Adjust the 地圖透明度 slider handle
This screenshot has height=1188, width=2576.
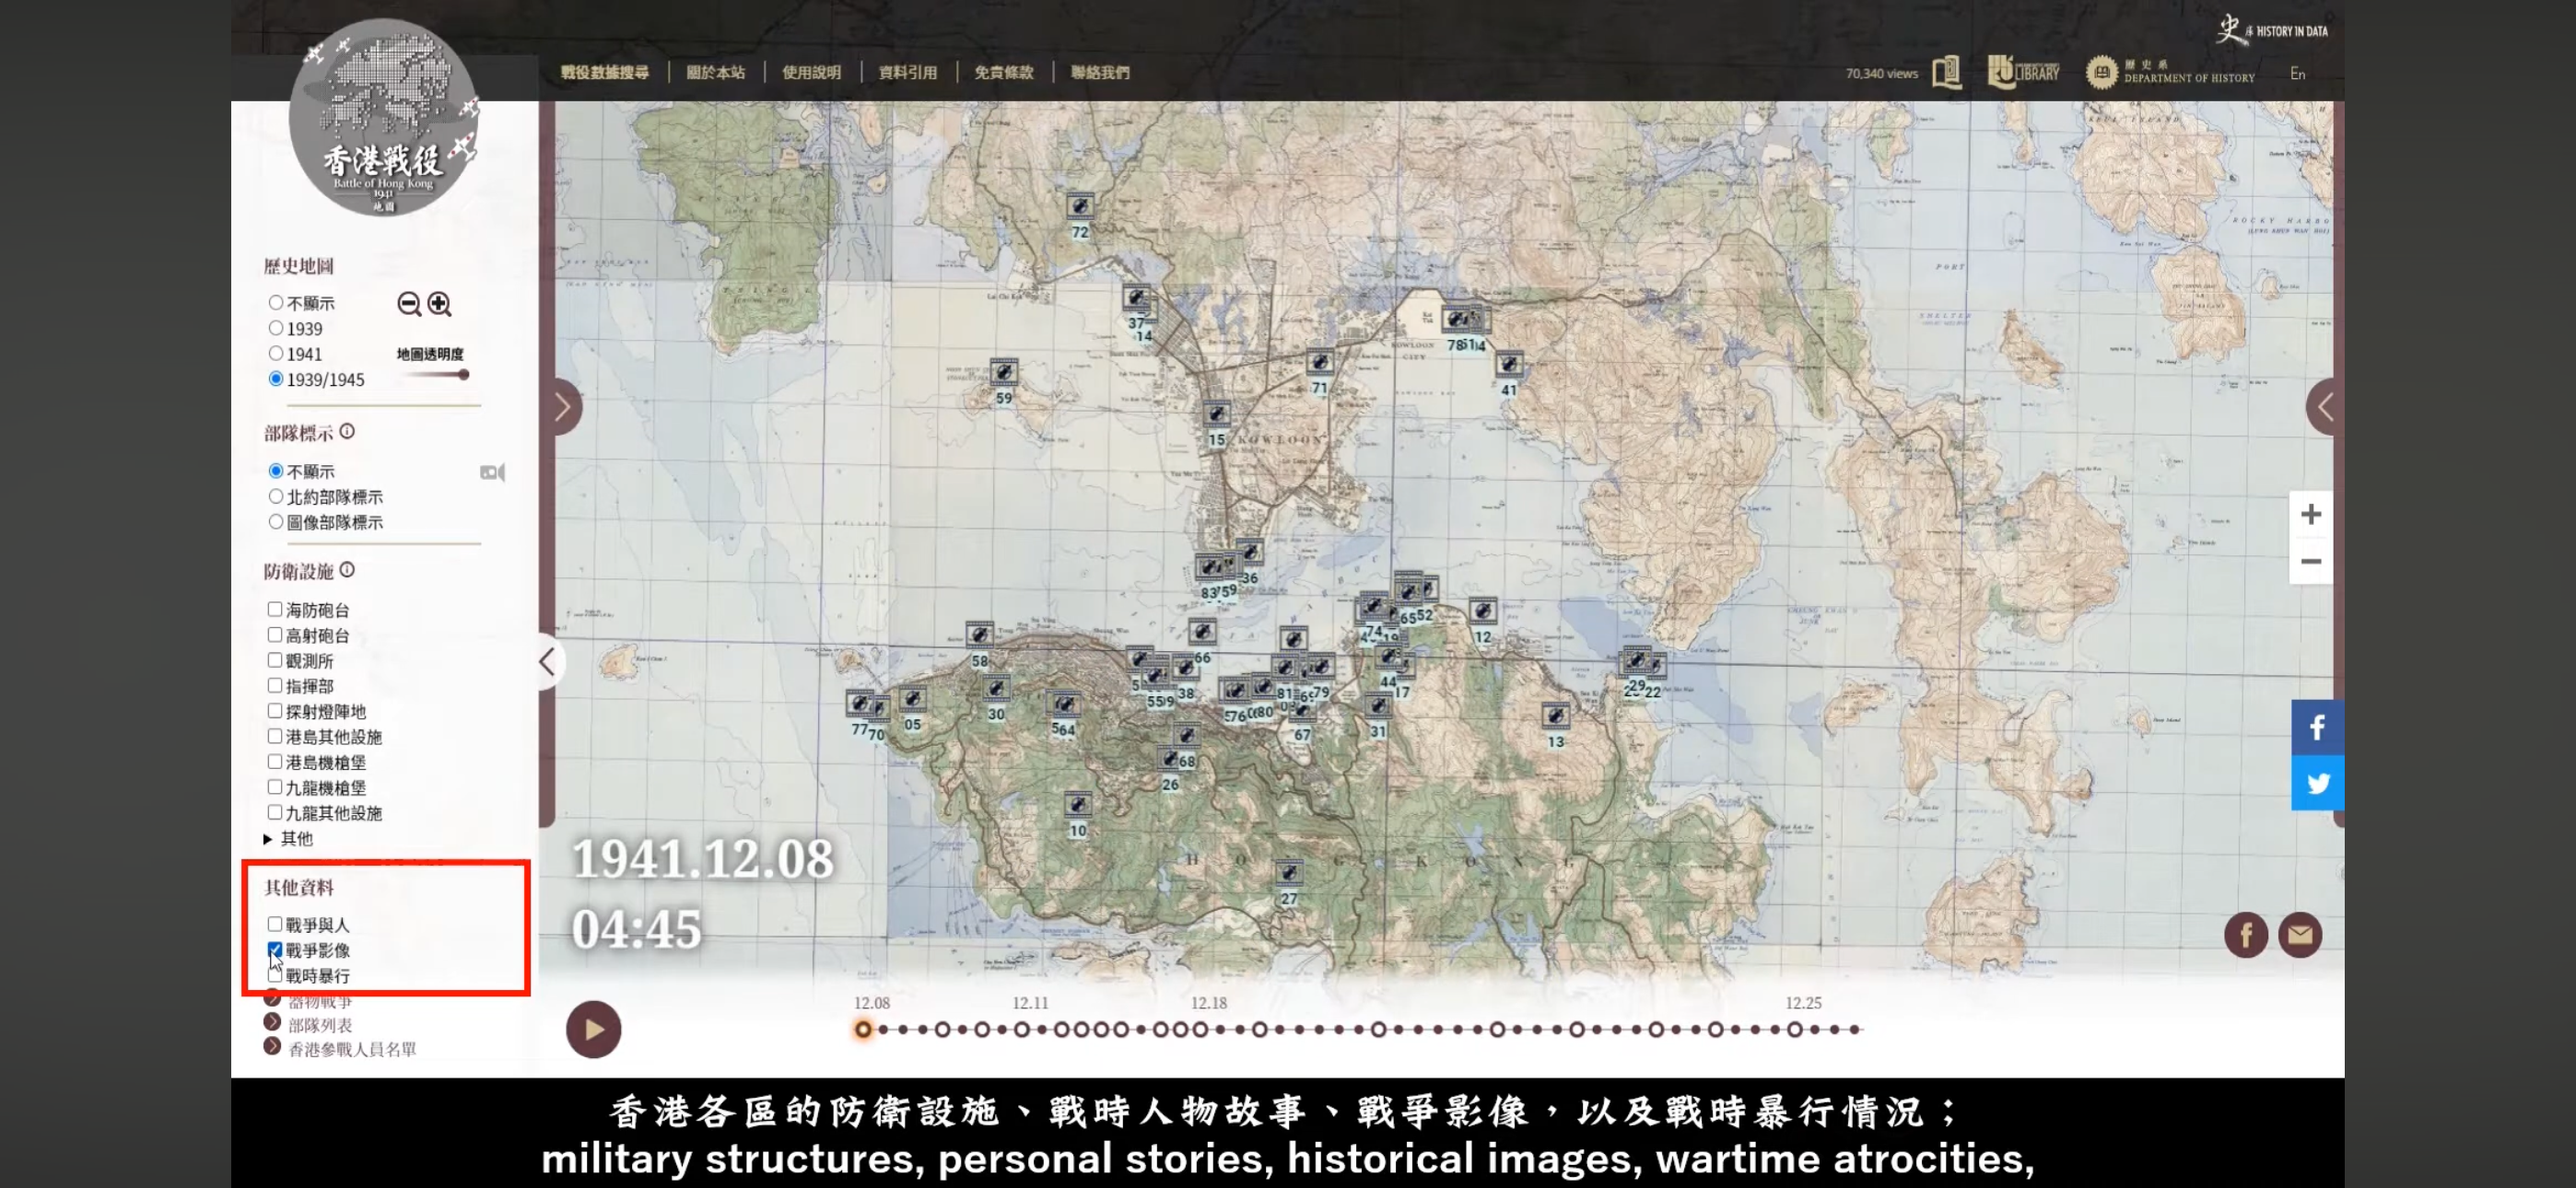point(463,375)
